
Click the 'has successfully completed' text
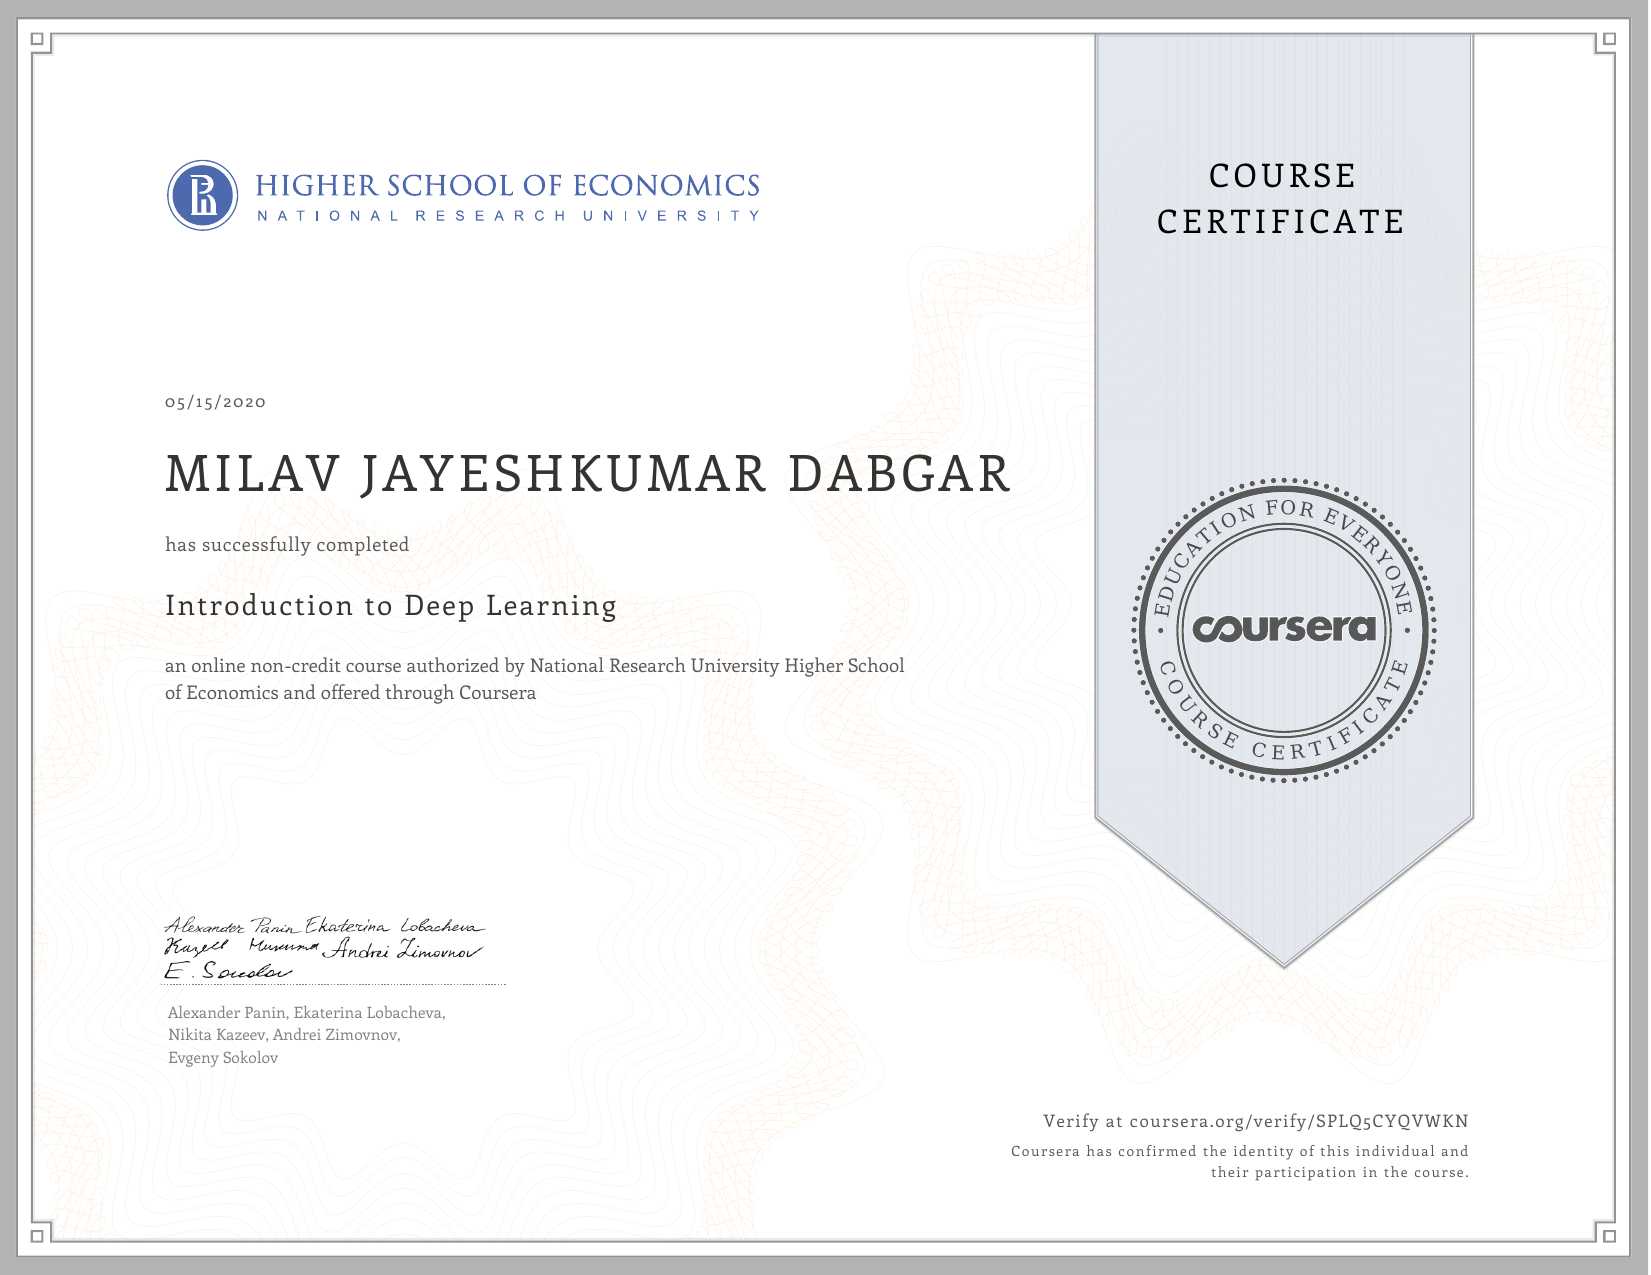(287, 545)
